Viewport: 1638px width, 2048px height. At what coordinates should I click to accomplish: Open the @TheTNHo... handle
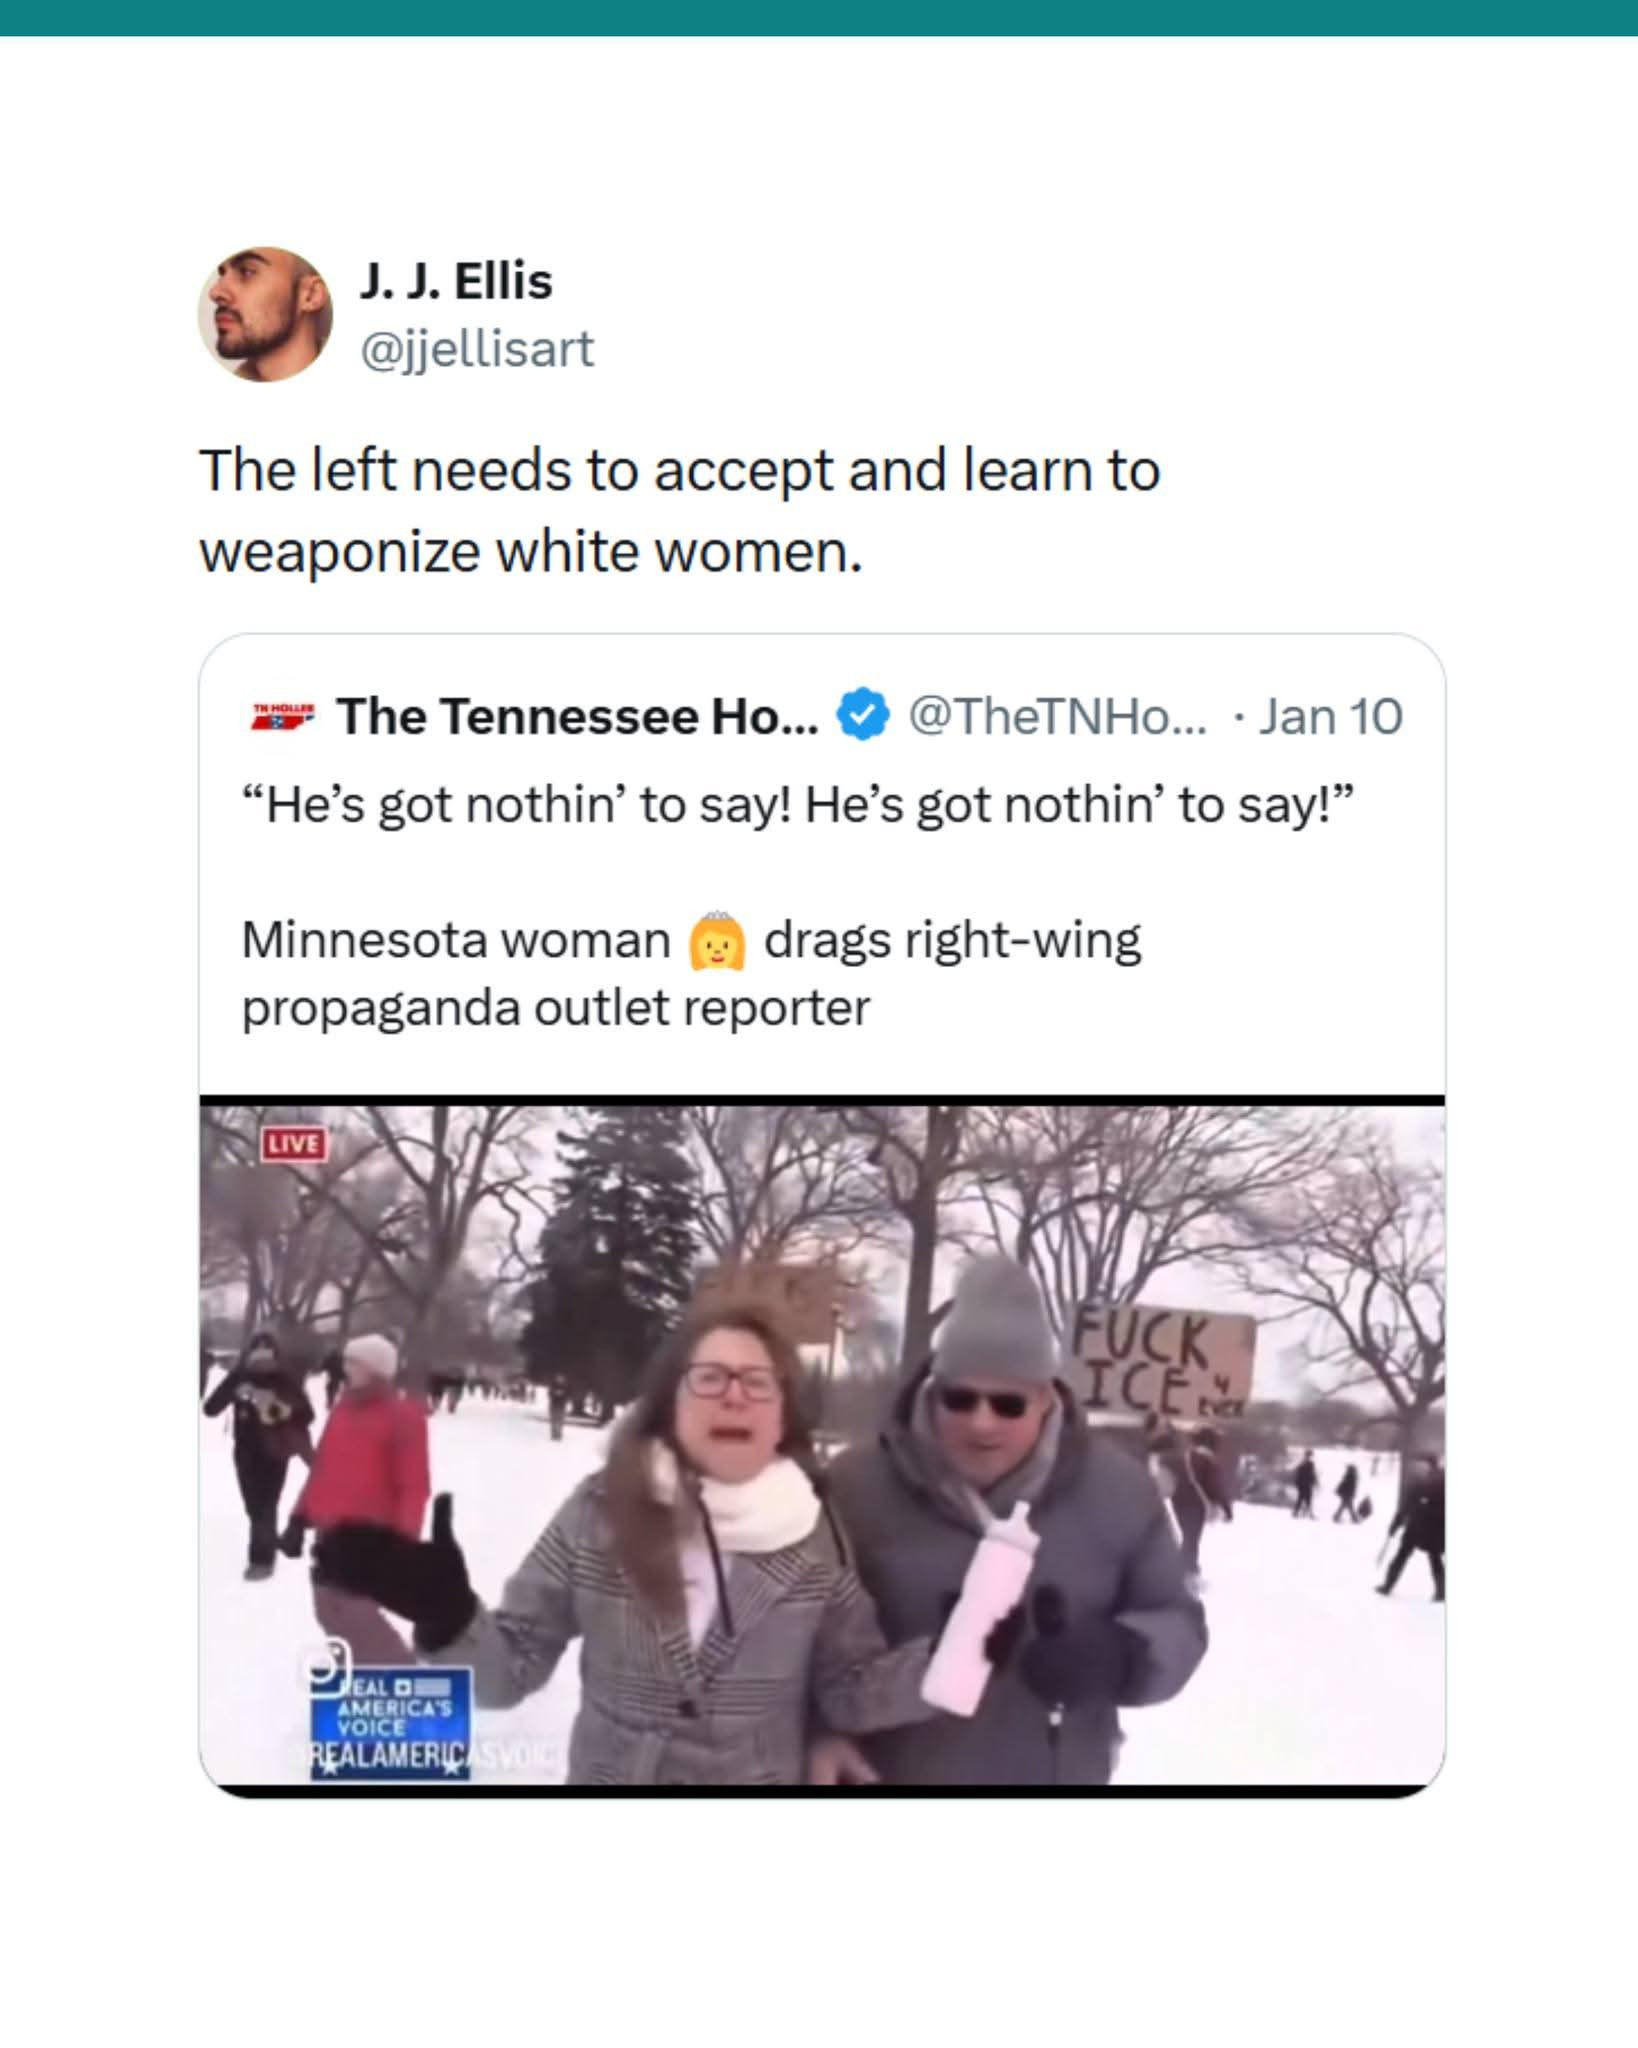click(1057, 716)
